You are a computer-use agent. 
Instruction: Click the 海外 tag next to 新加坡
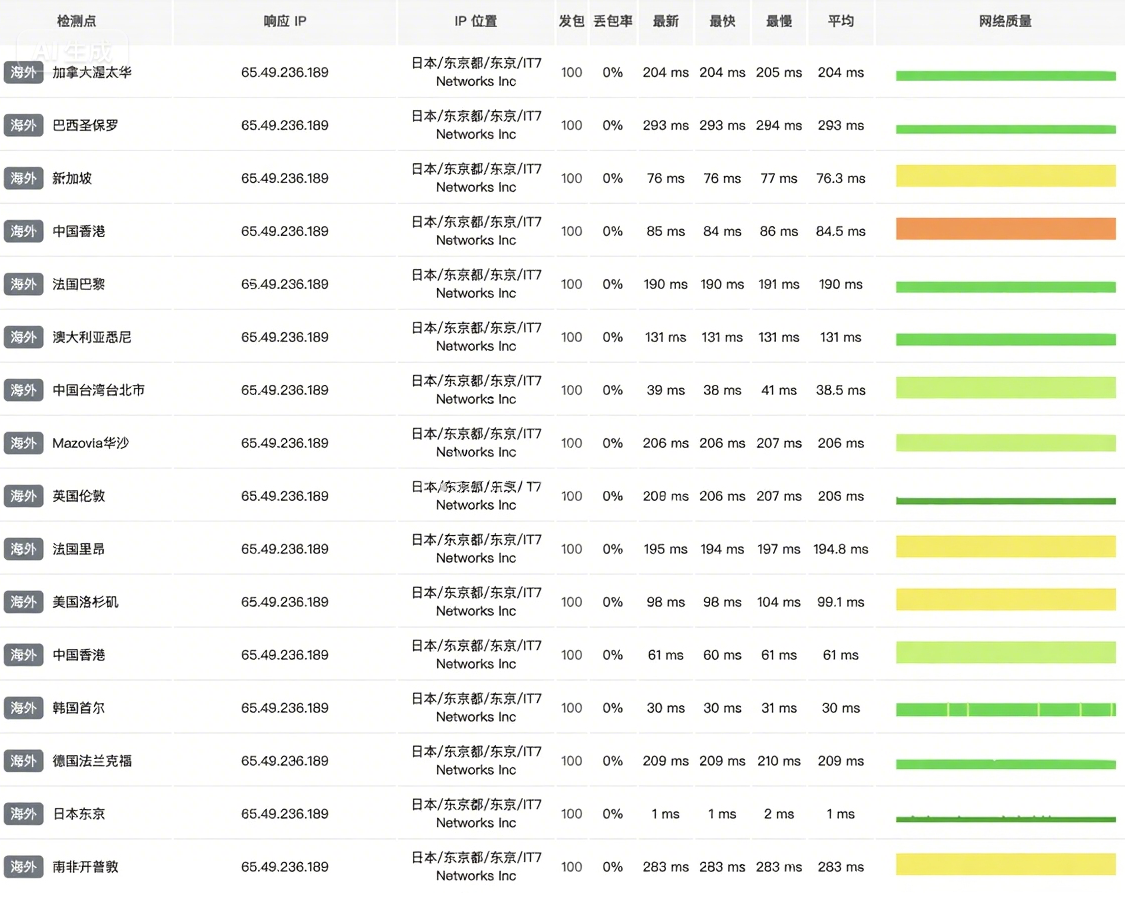coord(24,178)
